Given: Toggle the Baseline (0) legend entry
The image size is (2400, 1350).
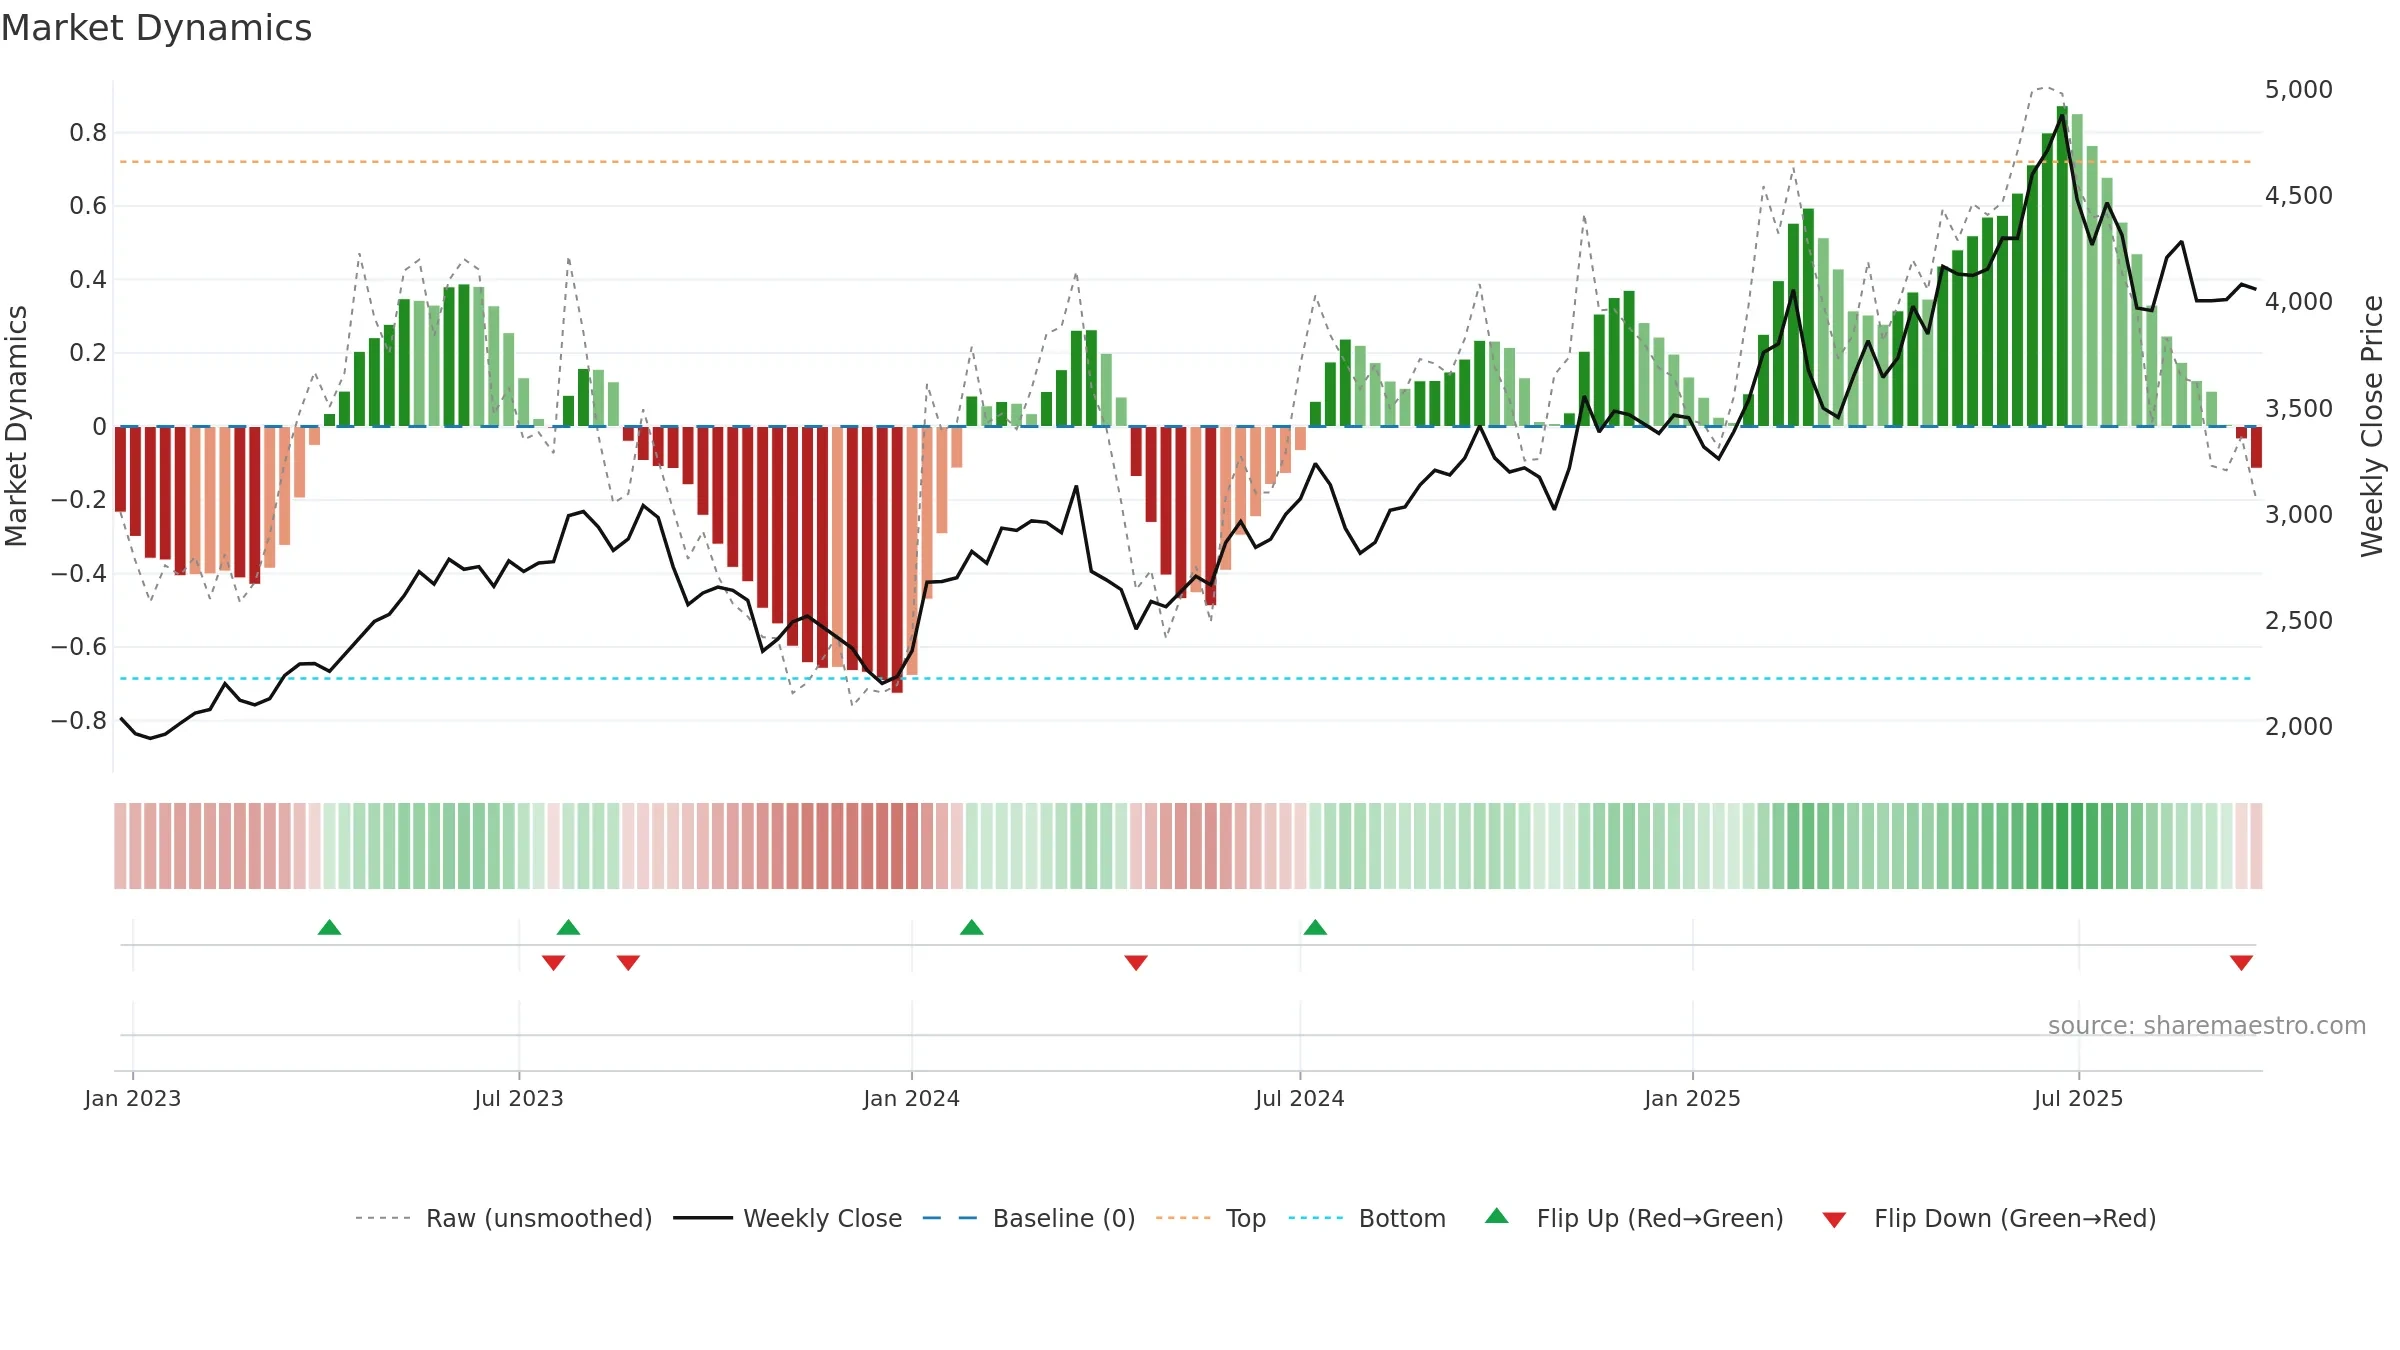Looking at the screenshot, I should [1028, 1218].
